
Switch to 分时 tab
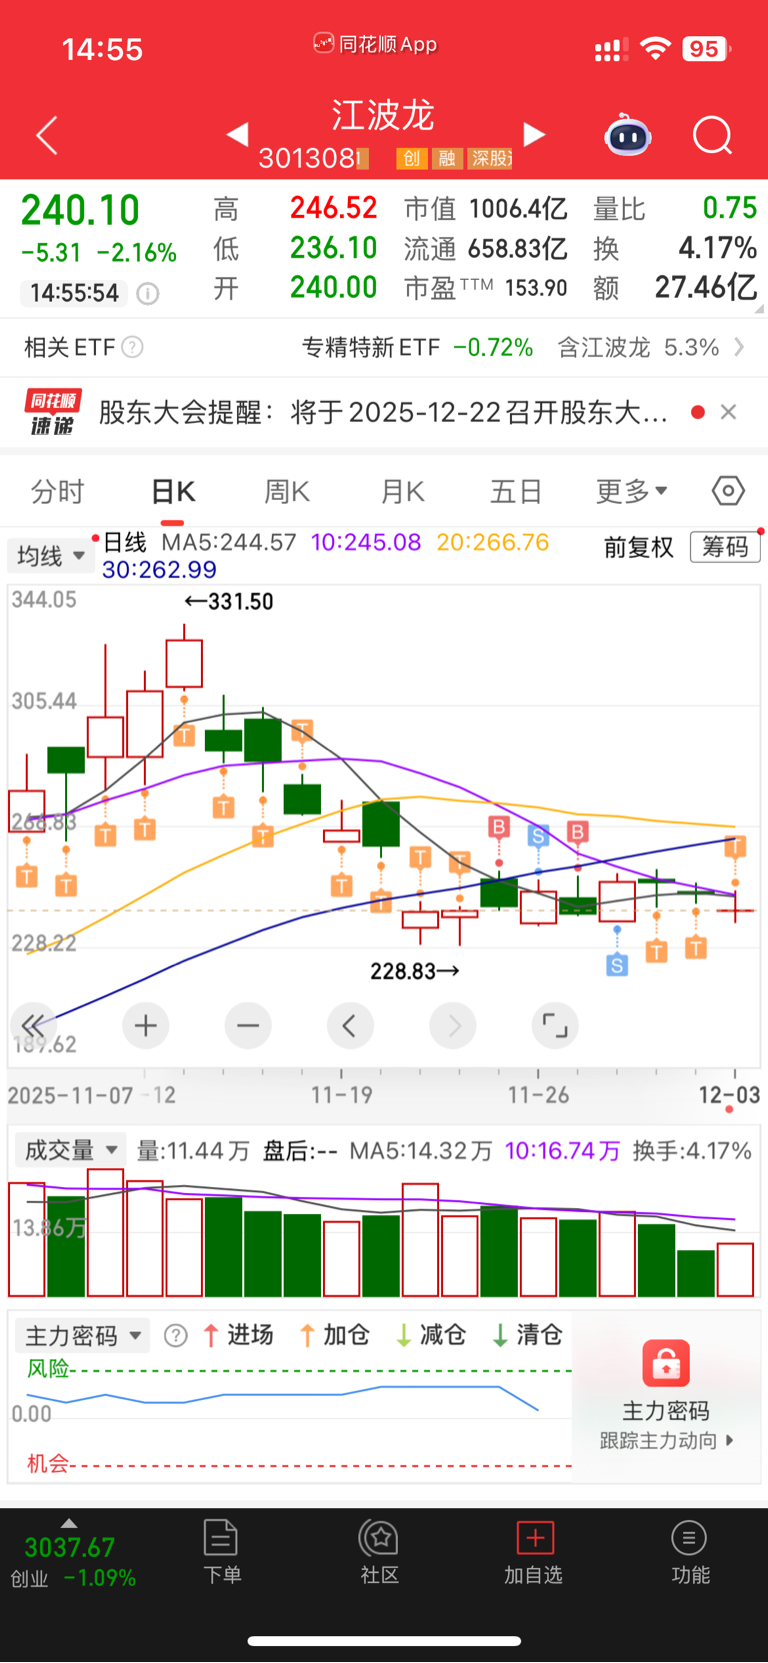click(58, 492)
